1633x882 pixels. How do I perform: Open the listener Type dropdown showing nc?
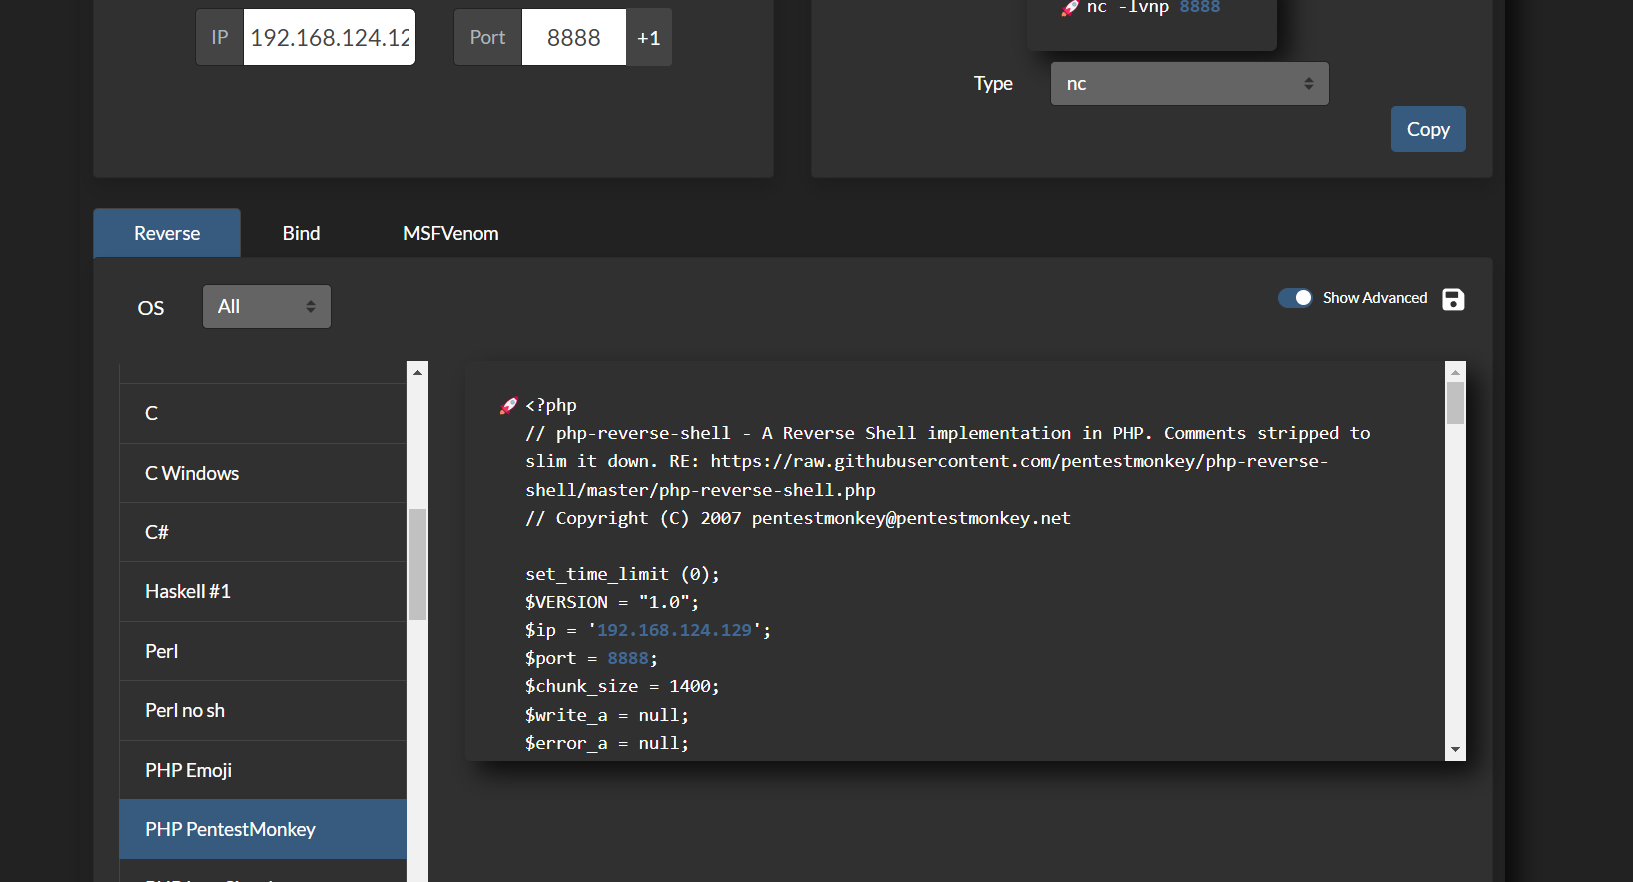(x=1189, y=84)
